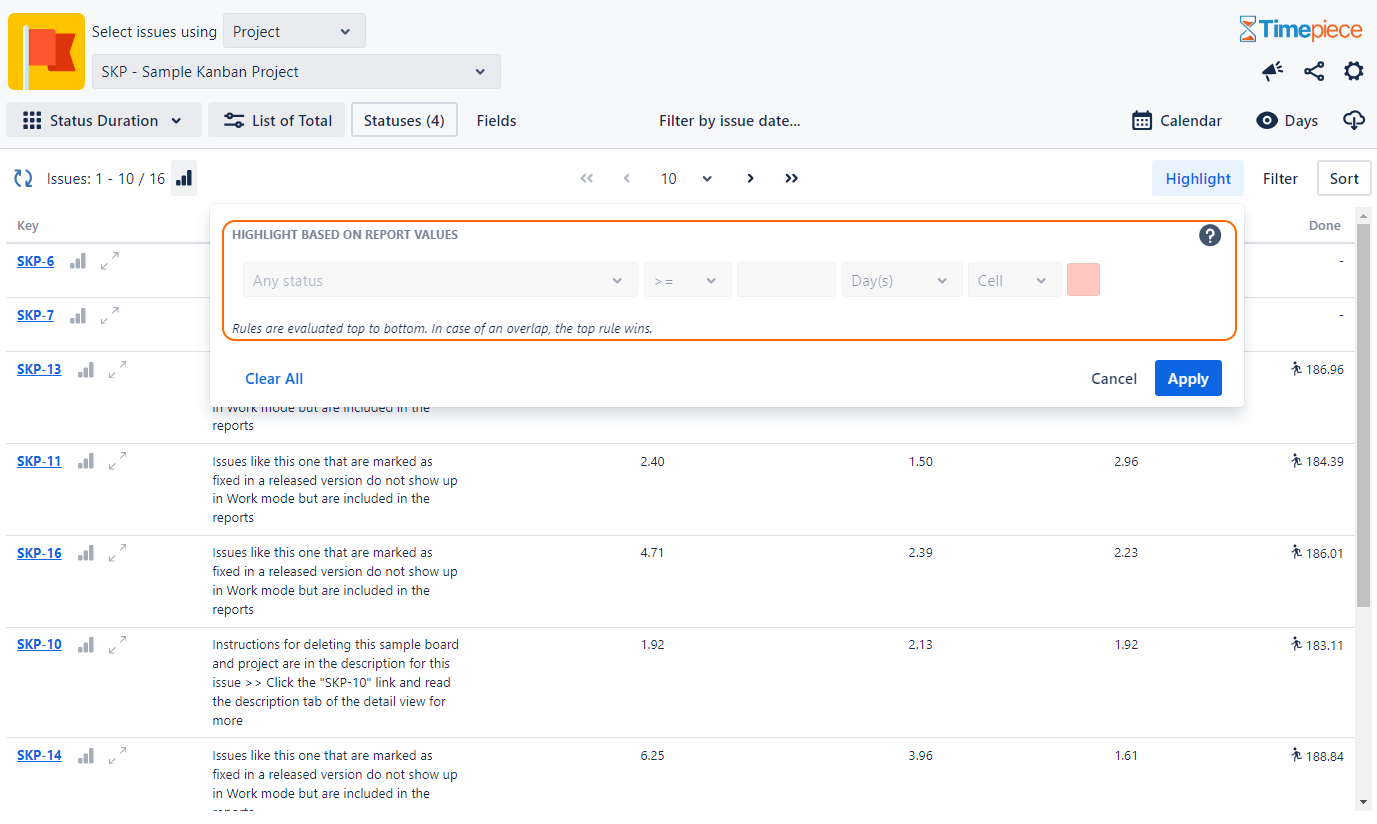Click the cloud download export icon
This screenshot has height=824, width=1377.
click(x=1353, y=120)
